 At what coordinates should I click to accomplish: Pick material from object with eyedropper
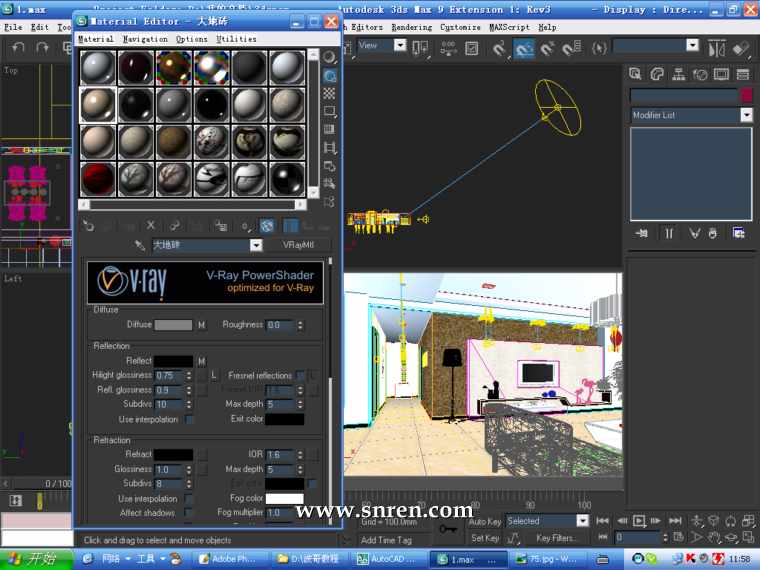(139, 245)
